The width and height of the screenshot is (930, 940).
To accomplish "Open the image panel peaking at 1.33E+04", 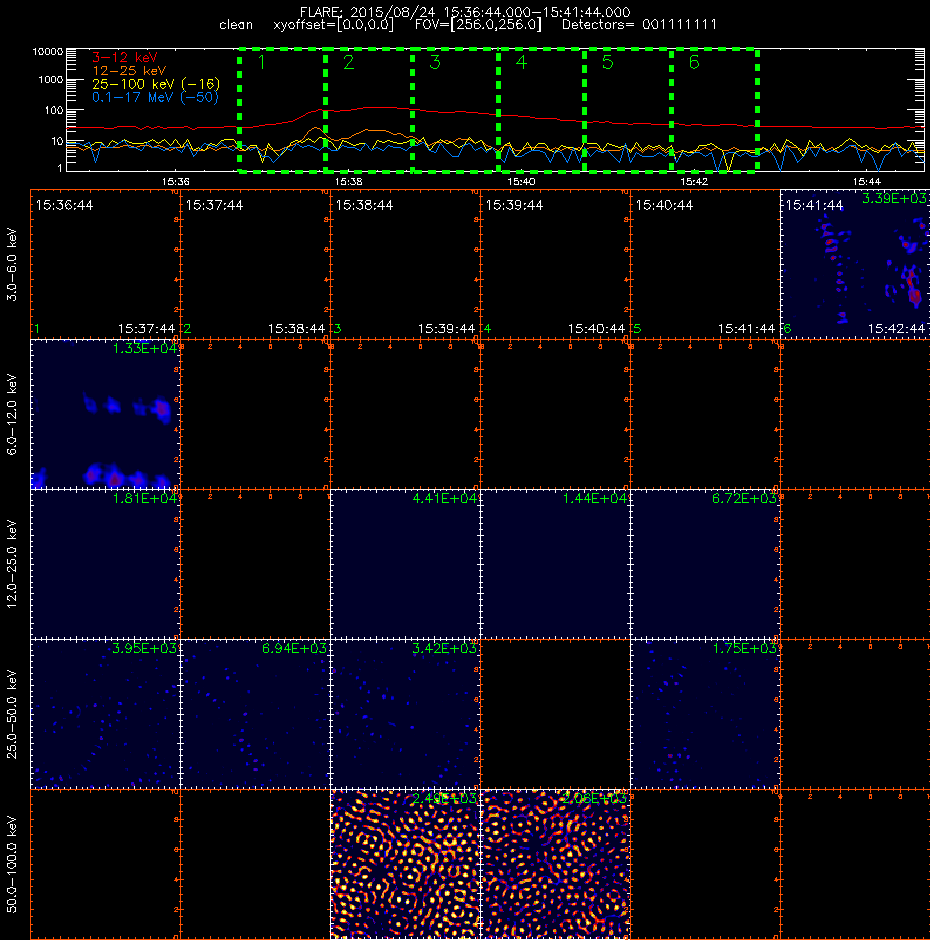I will [106, 414].
